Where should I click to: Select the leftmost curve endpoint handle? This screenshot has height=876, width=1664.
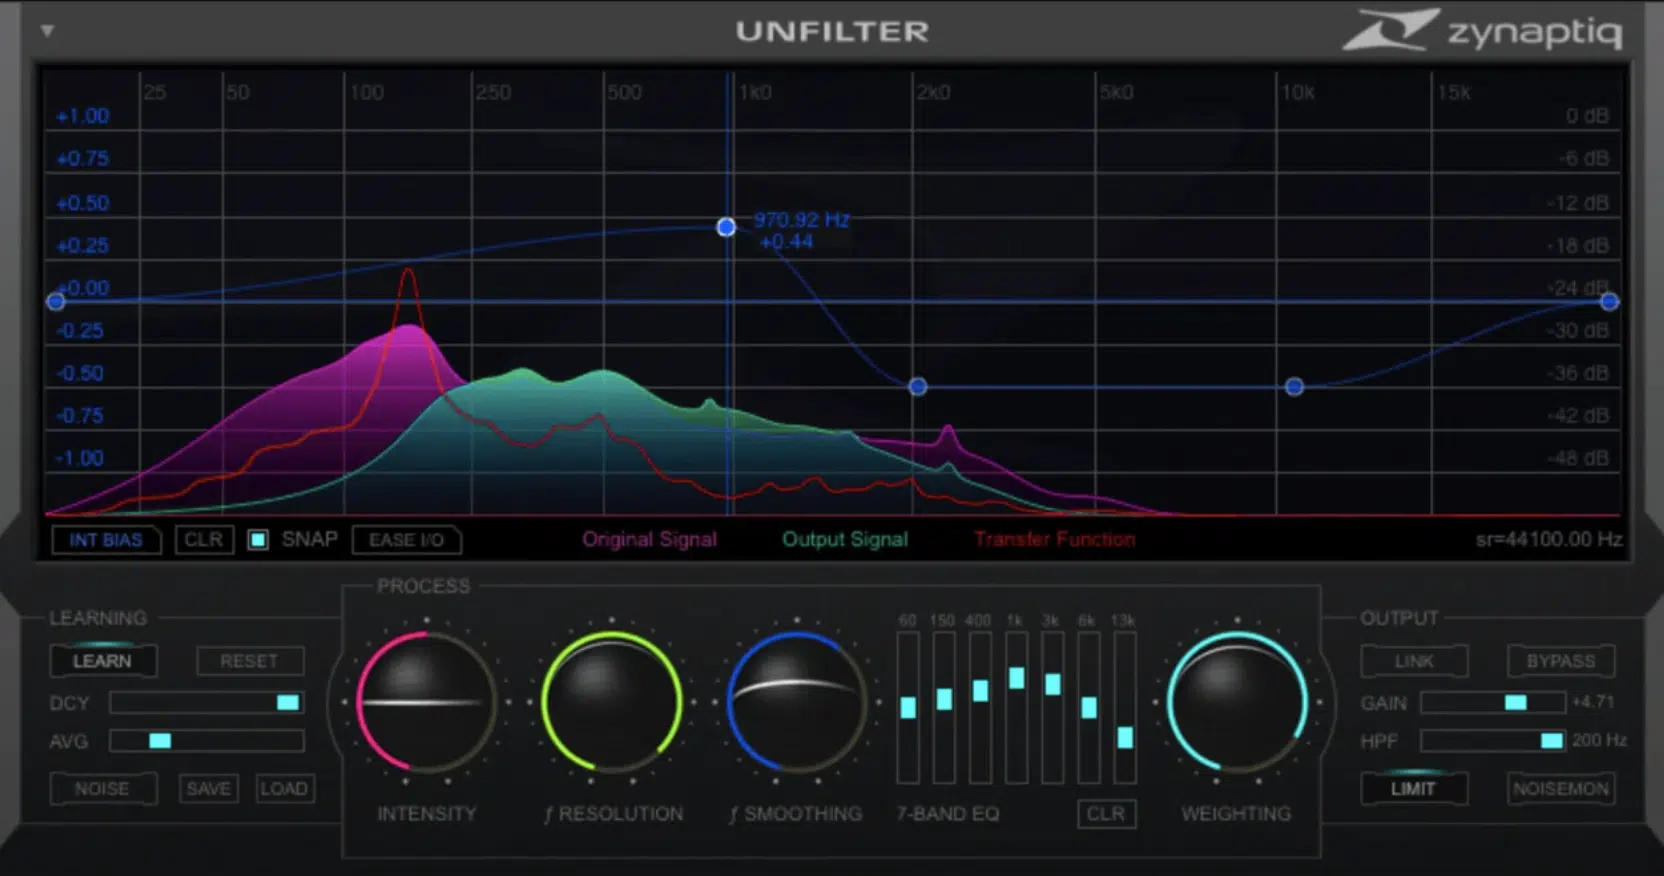56,301
